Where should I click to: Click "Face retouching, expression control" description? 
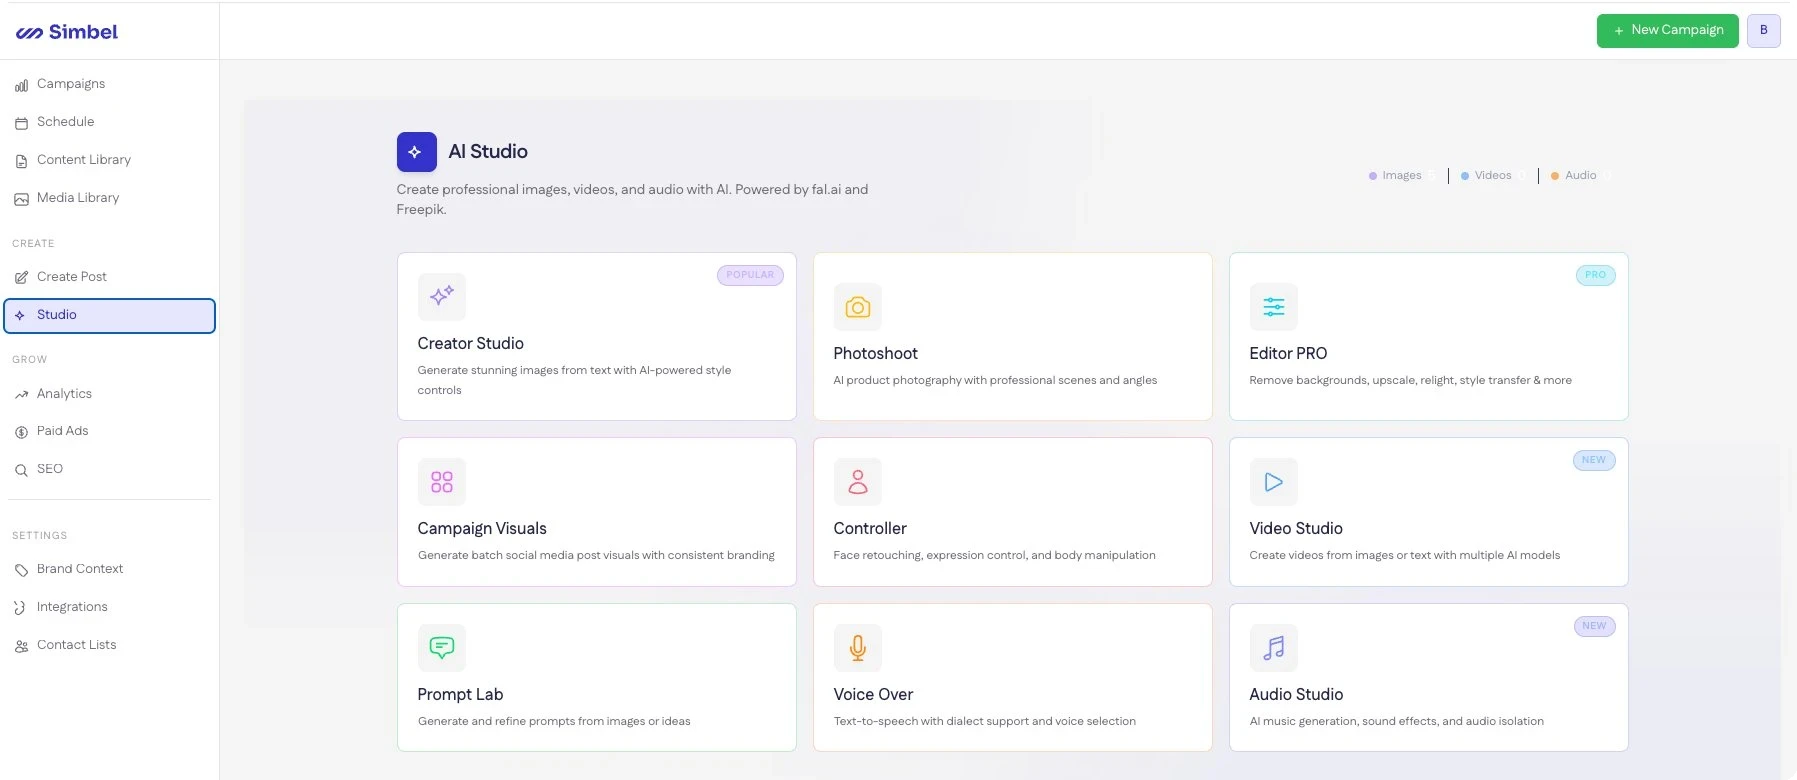tap(994, 555)
